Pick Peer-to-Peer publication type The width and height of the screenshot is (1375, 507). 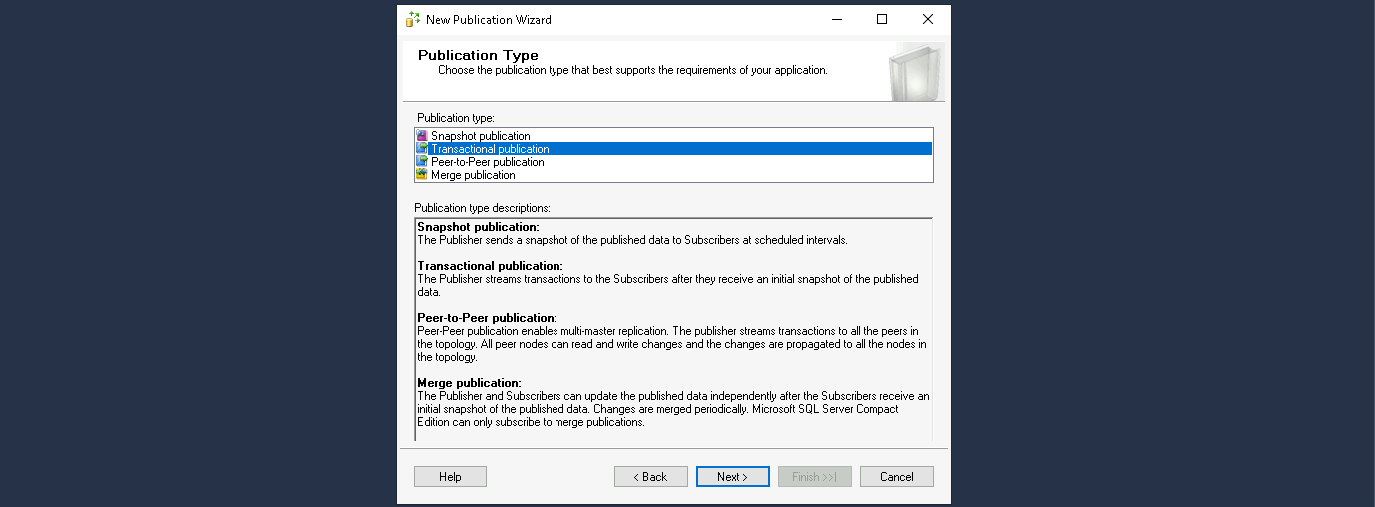[488, 162]
